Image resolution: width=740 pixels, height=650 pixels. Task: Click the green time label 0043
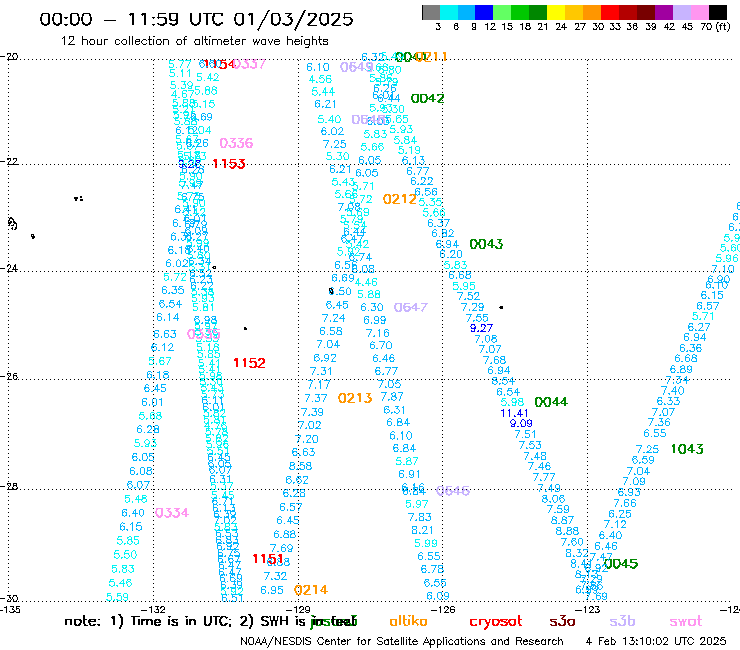point(486,245)
